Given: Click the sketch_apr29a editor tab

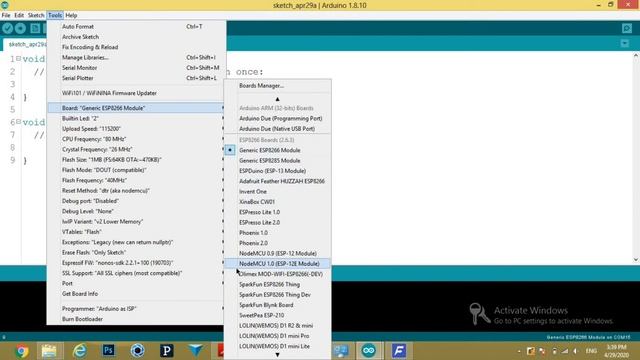Looking at the screenshot, I should [25, 44].
